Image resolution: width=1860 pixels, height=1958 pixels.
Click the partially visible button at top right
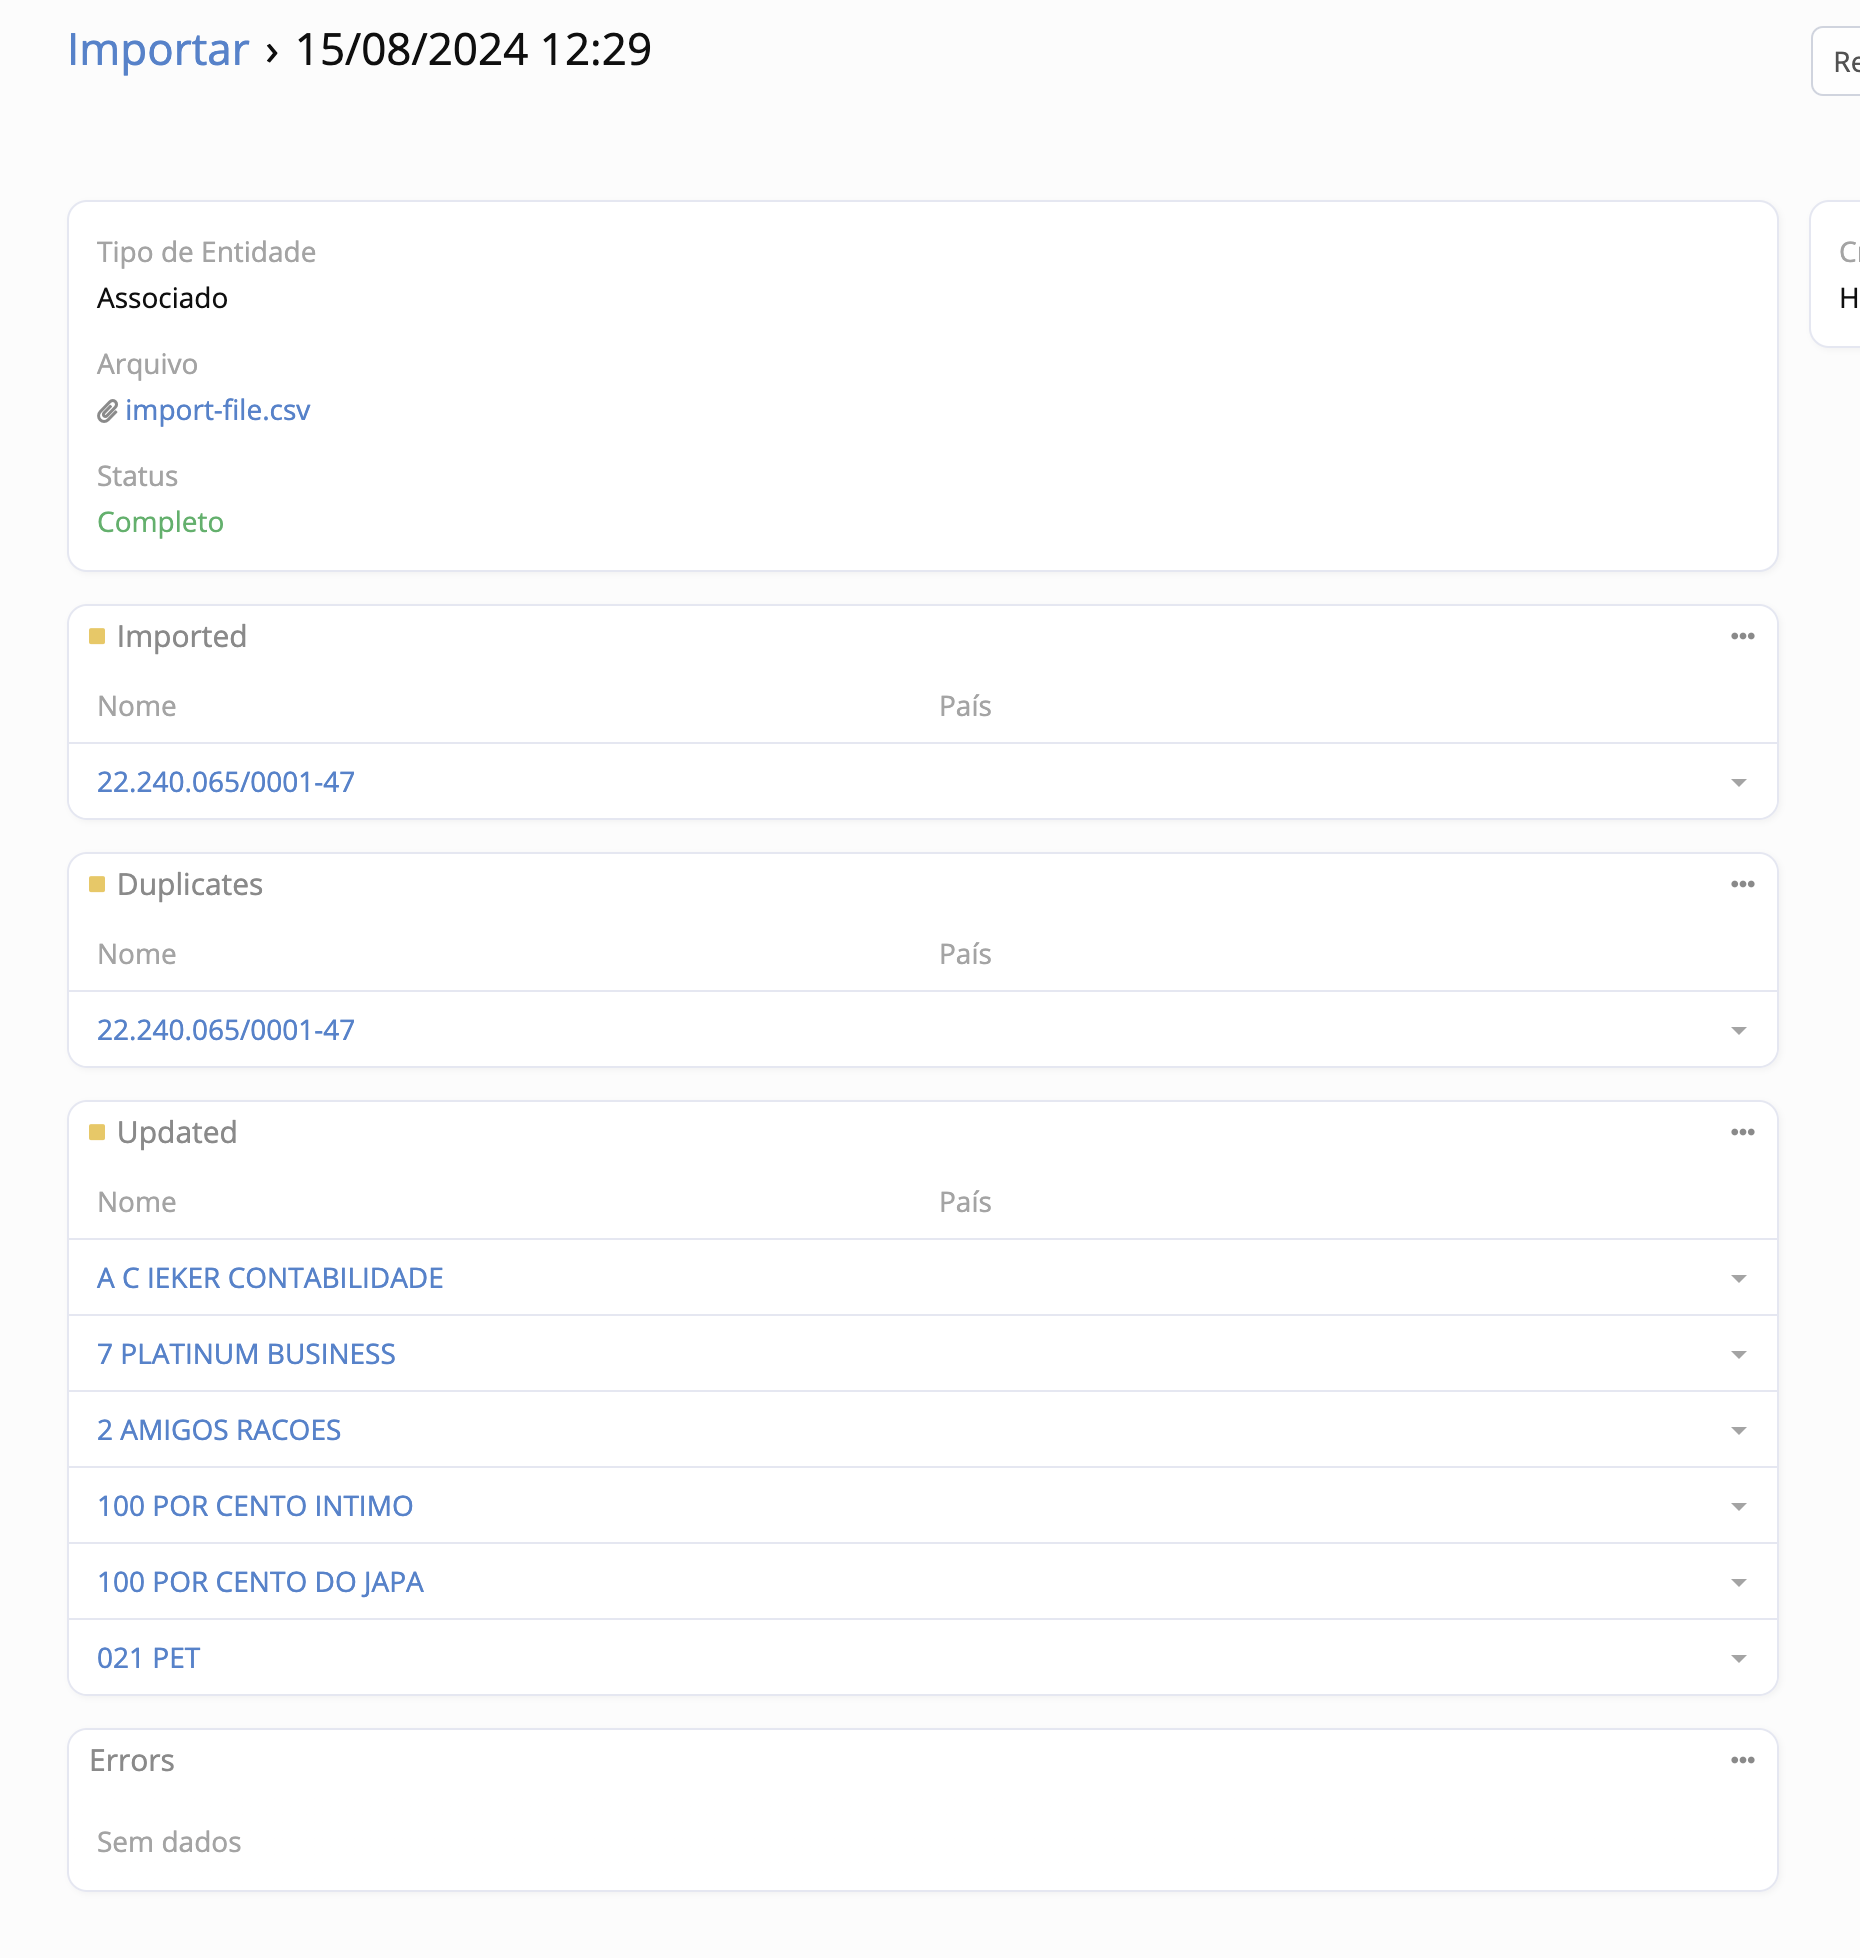pos(1840,62)
